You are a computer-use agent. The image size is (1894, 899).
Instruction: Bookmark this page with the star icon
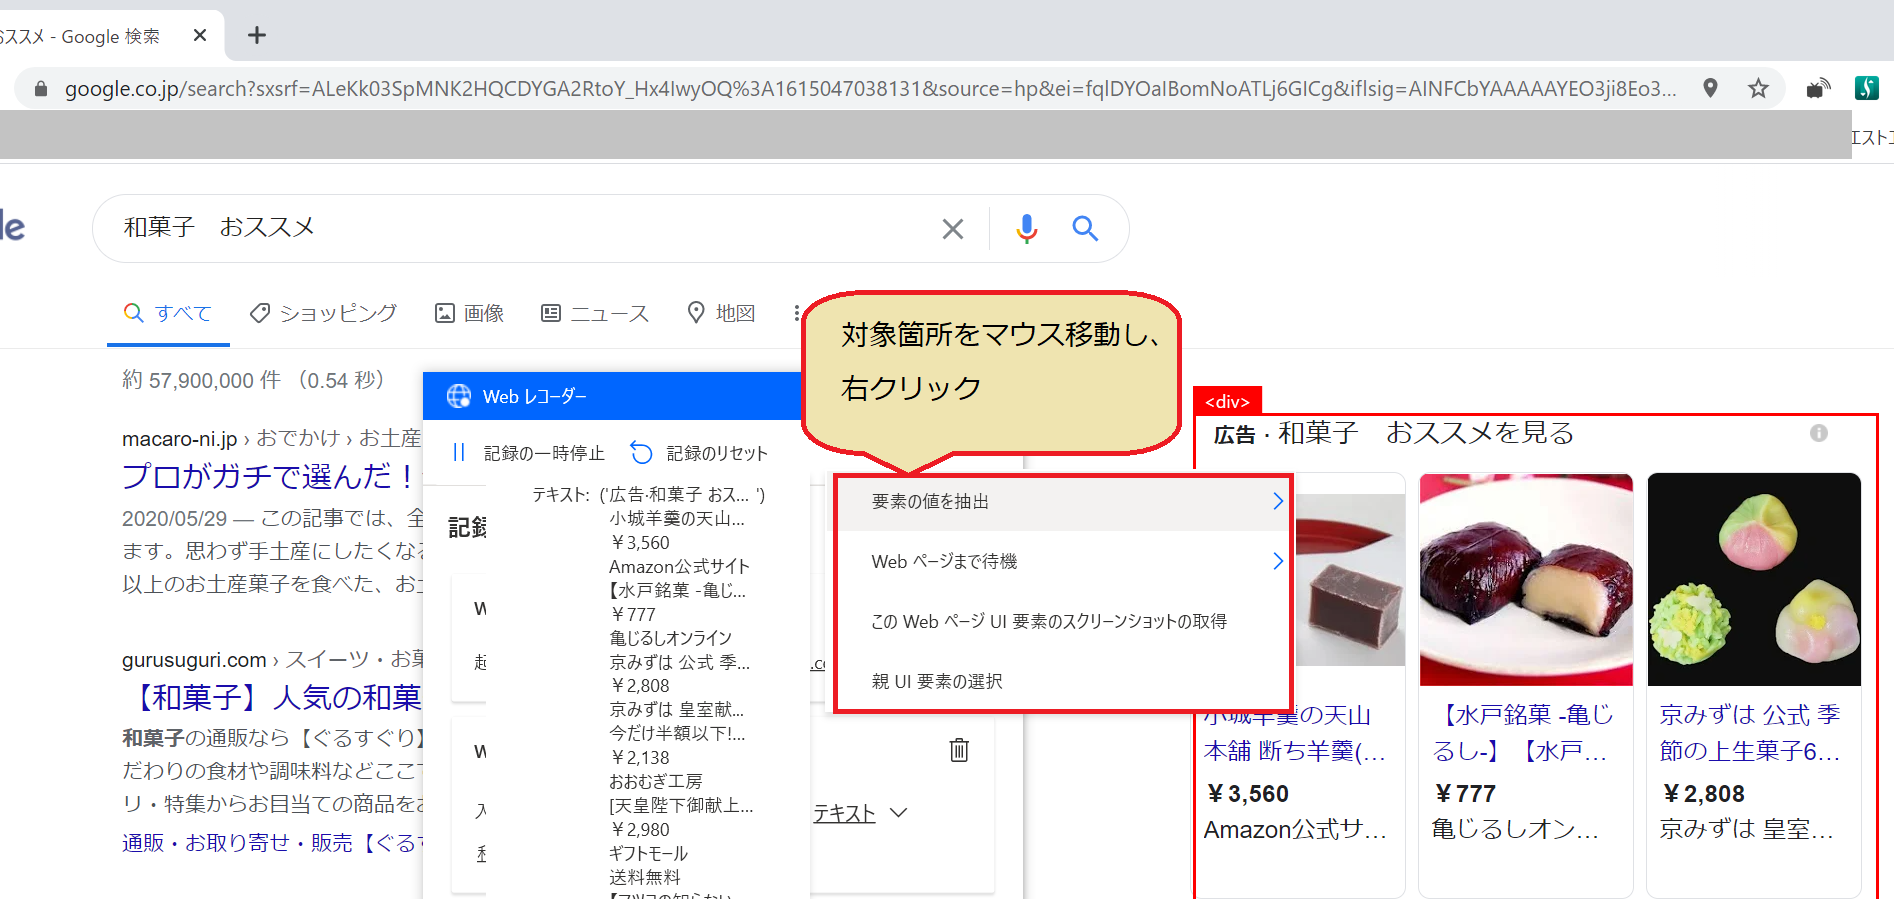coord(1758,89)
